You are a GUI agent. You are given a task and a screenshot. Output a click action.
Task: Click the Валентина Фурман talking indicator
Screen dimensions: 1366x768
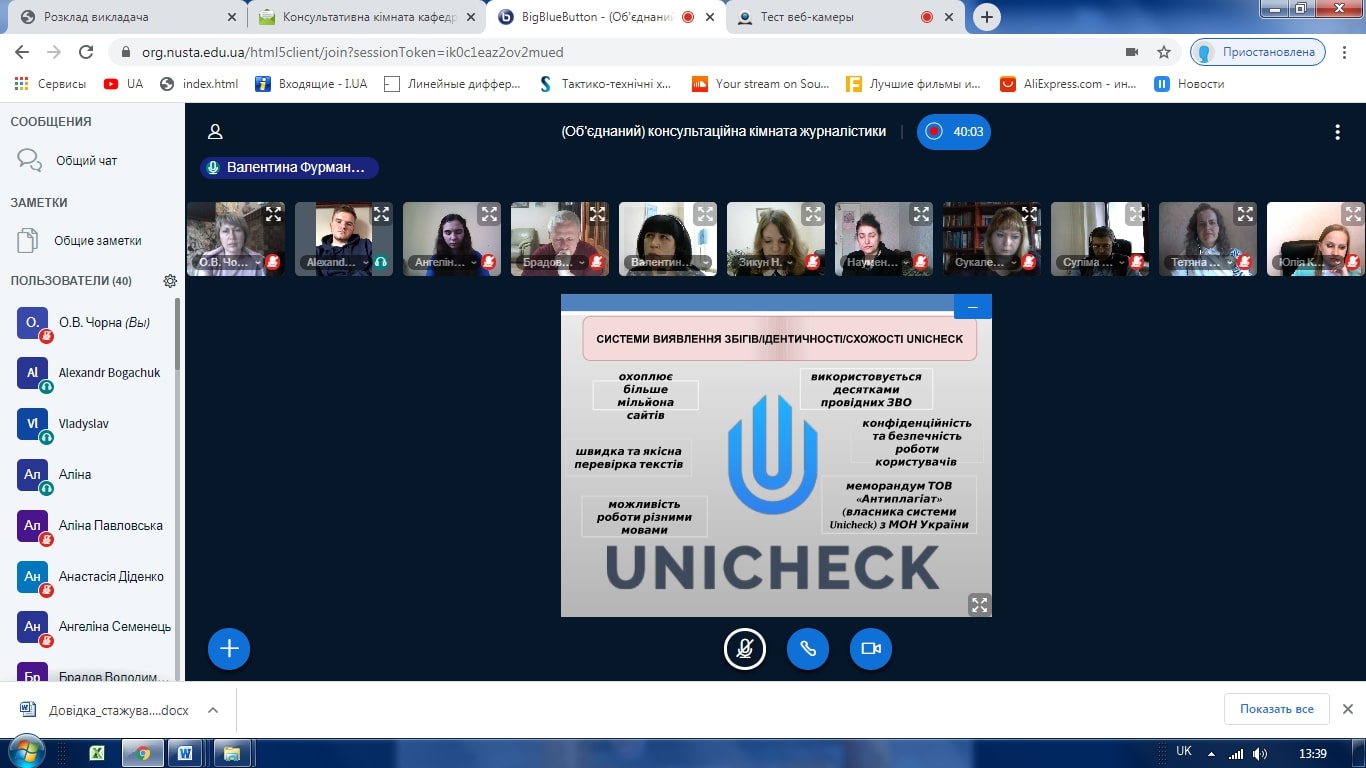click(x=289, y=168)
